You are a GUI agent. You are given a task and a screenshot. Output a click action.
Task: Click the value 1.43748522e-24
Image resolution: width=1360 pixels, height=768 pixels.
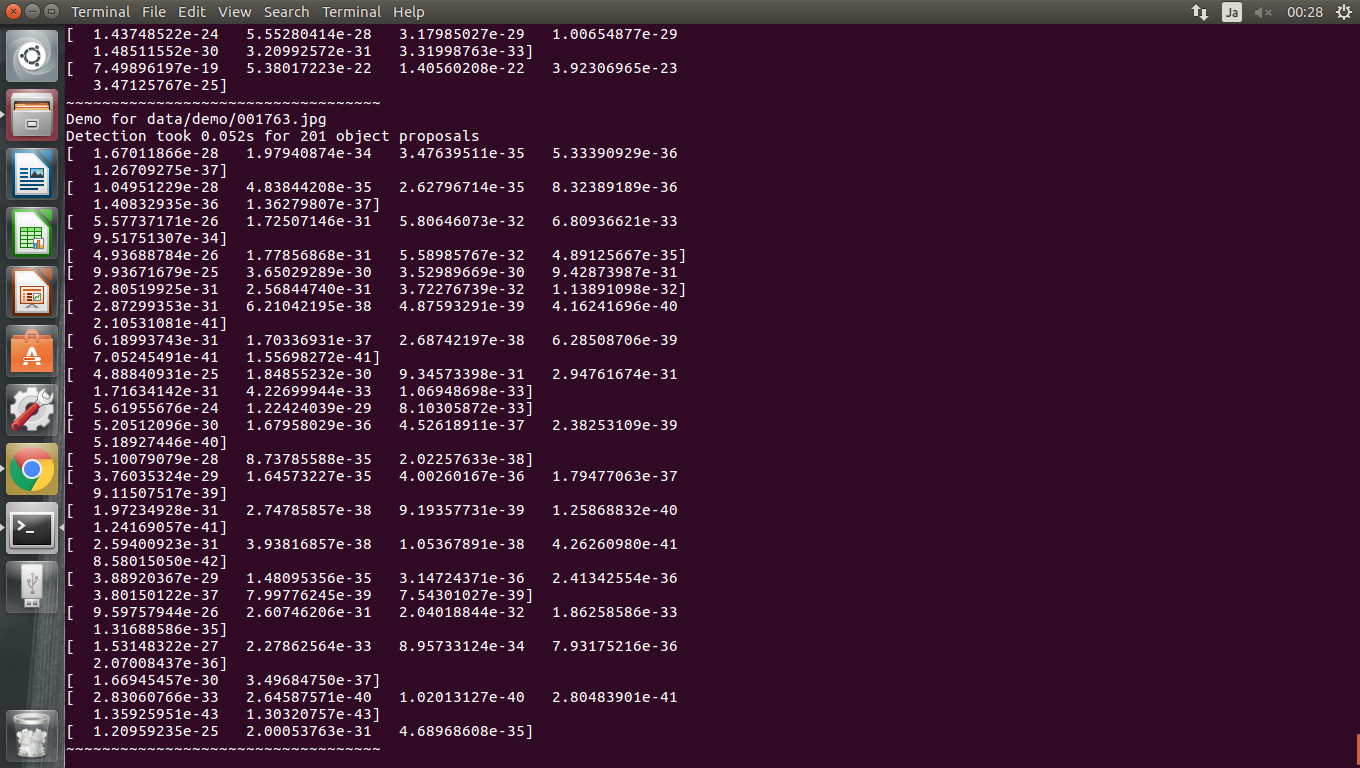click(x=155, y=34)
